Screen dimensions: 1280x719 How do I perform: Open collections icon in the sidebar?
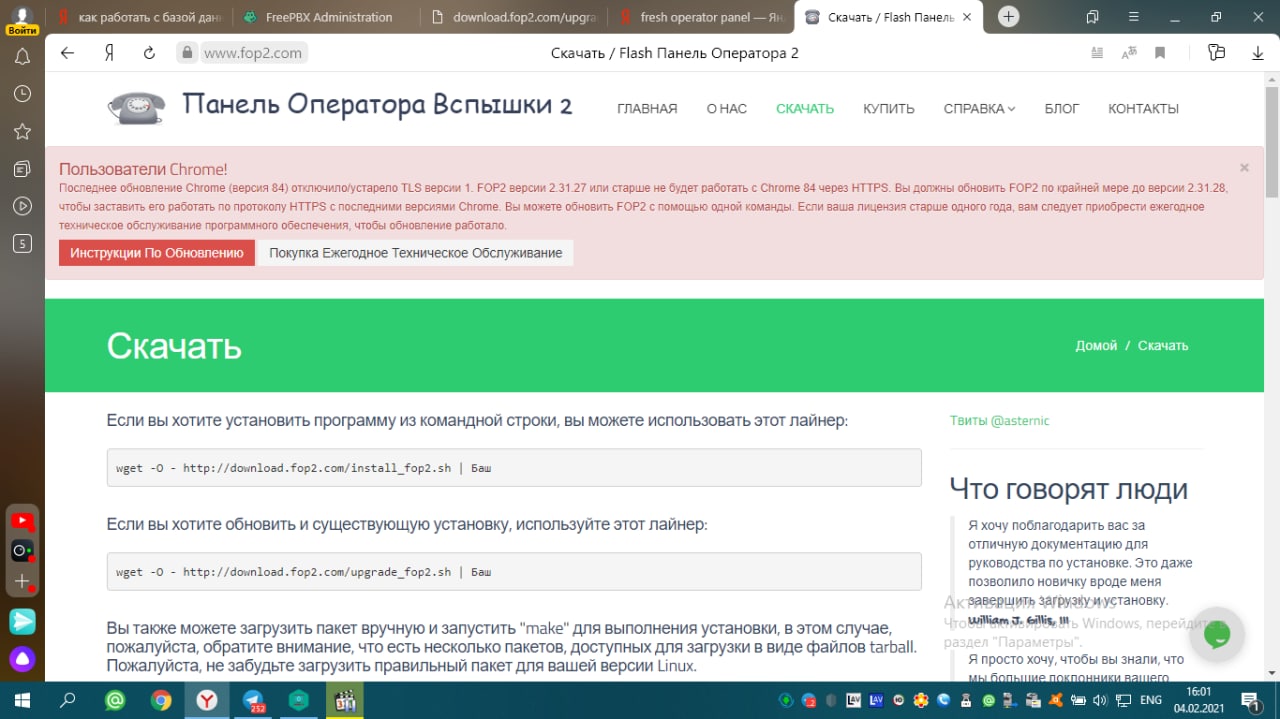click(22, 169)
